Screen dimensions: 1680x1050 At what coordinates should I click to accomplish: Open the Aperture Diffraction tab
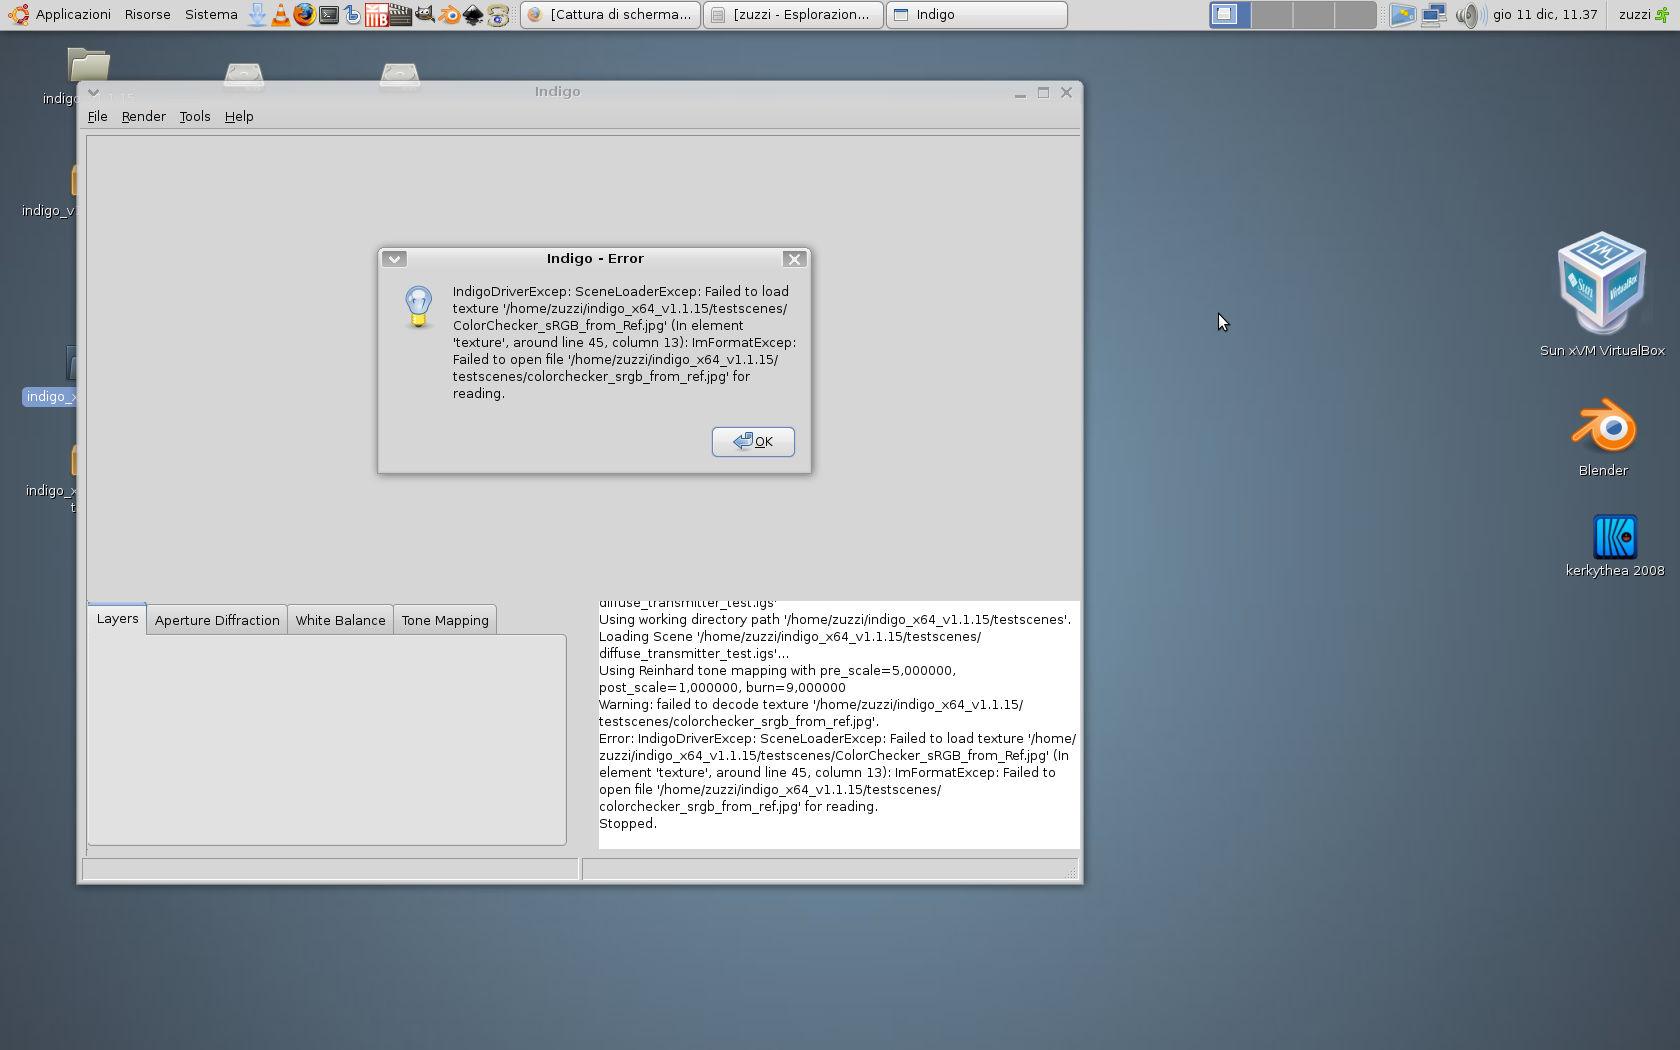(x=217, y=620)
